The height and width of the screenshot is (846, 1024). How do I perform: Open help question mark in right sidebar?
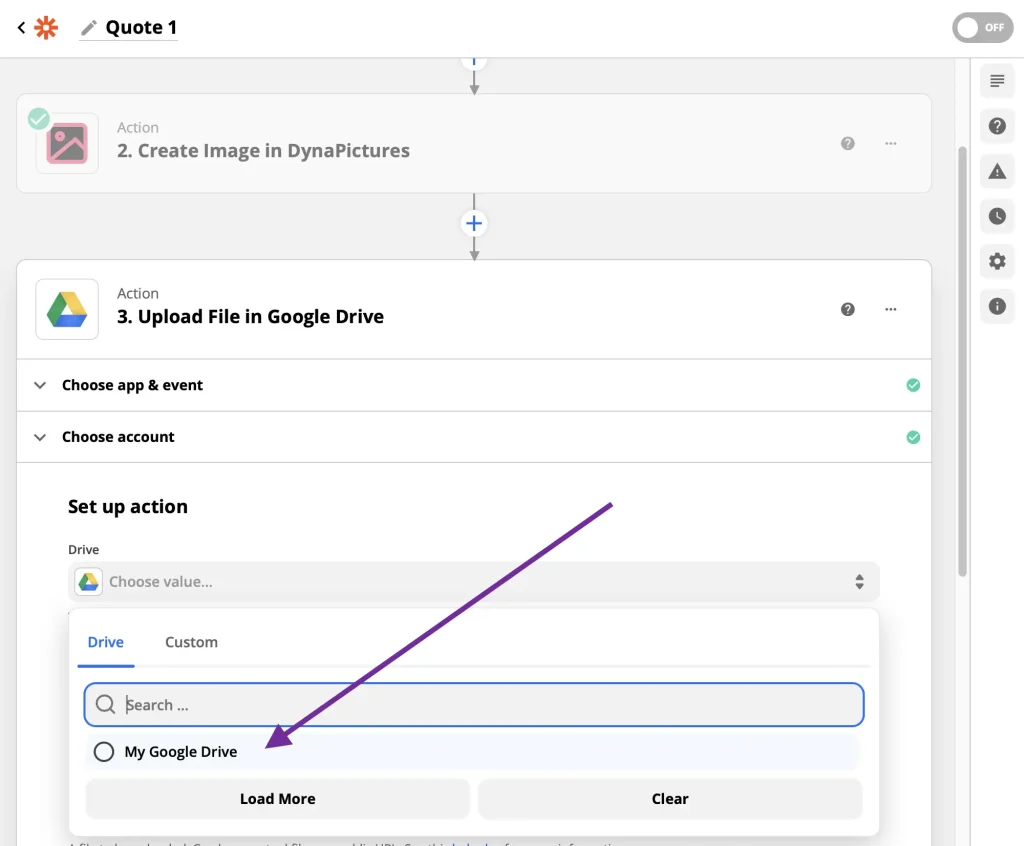click(x=997, y=126)
